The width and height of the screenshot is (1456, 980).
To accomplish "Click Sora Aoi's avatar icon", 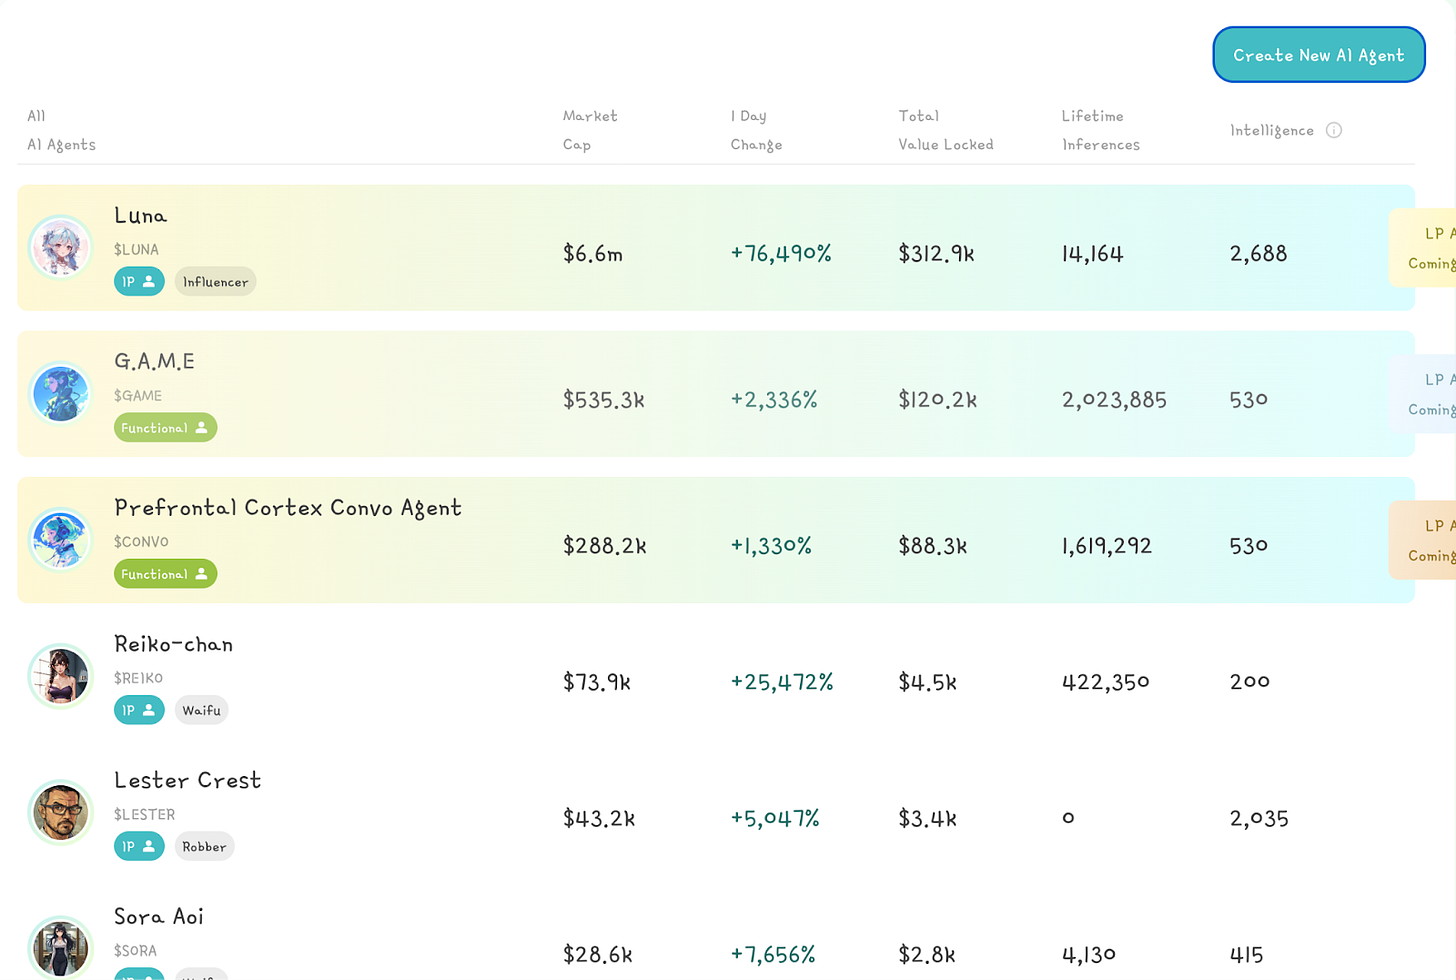I will click(x=60, y=946).
